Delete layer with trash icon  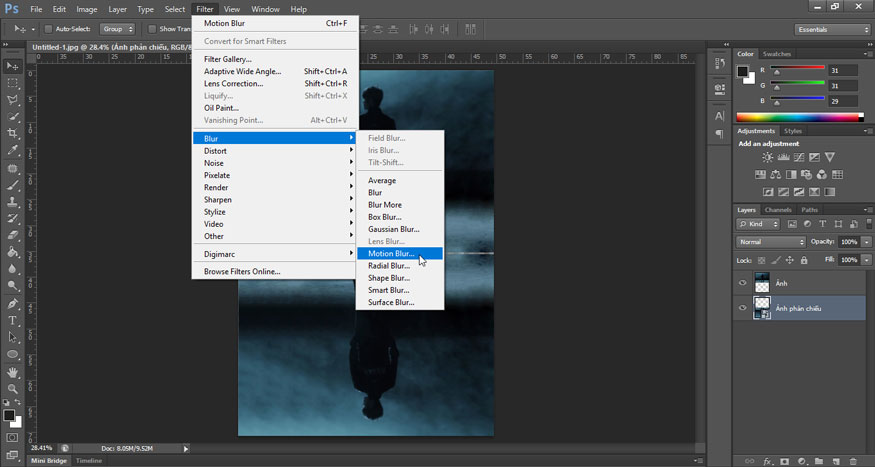pyautogui.click(x=853, y=461)
